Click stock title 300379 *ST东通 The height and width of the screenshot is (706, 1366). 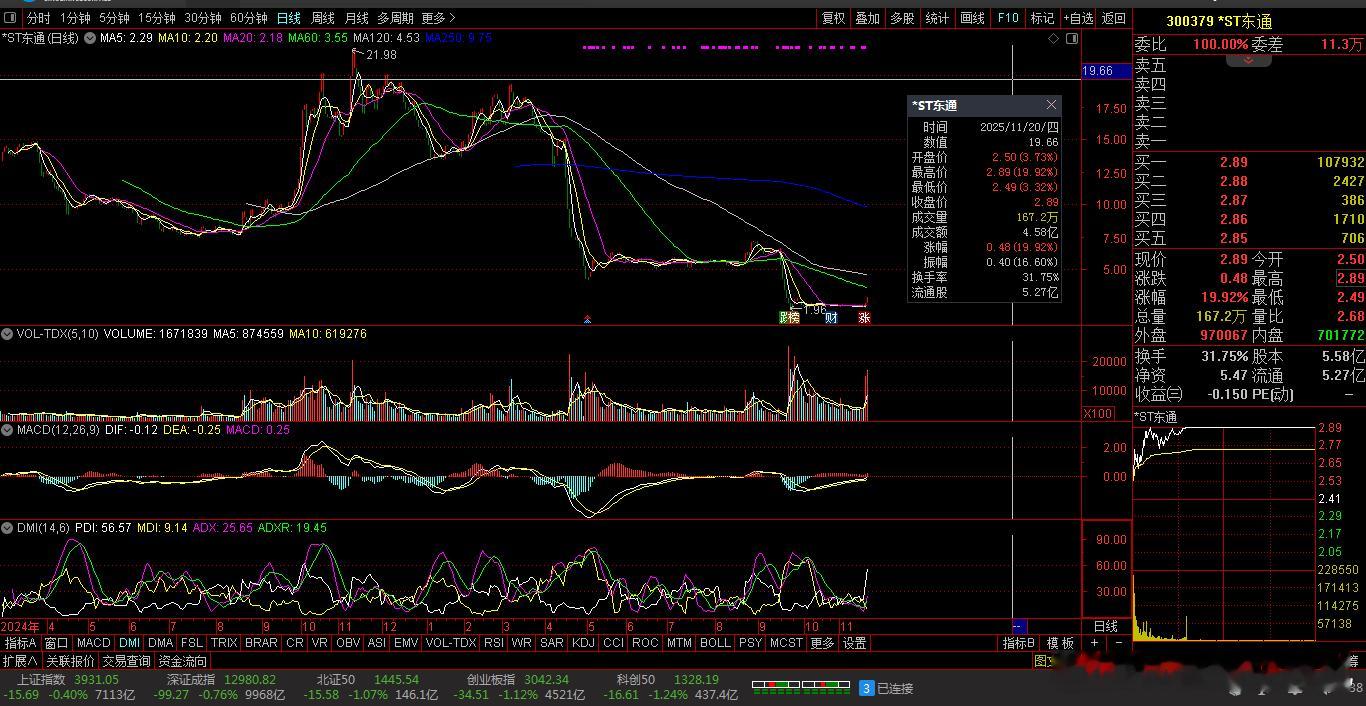1218,21
